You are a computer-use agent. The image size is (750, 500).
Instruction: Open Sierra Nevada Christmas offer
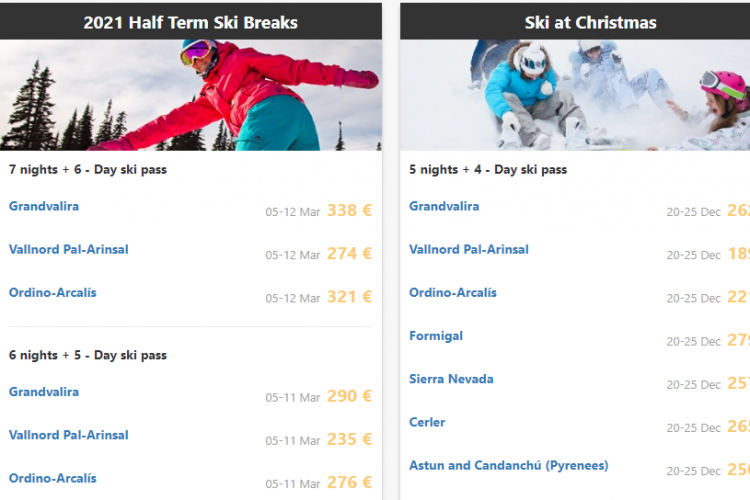[451, 379]
